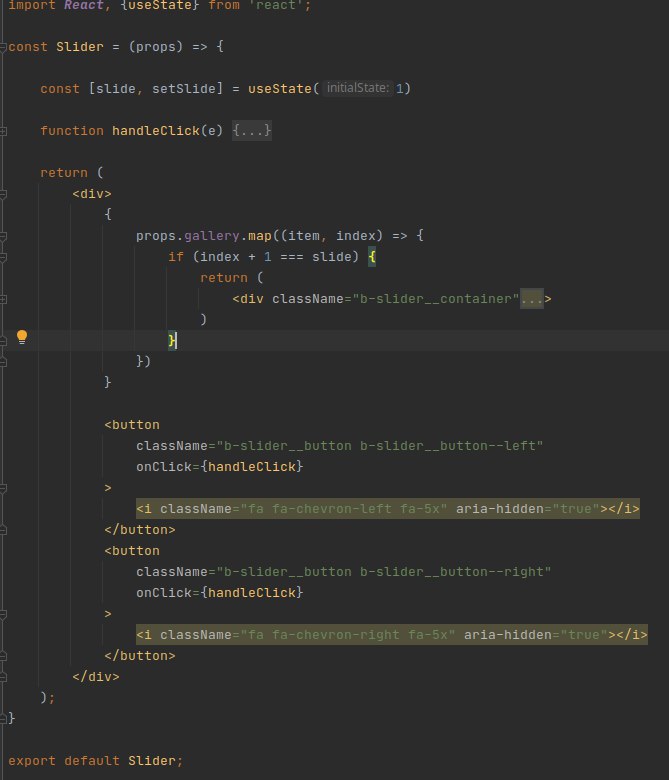669x780 pixels.
Task: Click return keyword before the opening <div>
Action: point(64,173)
